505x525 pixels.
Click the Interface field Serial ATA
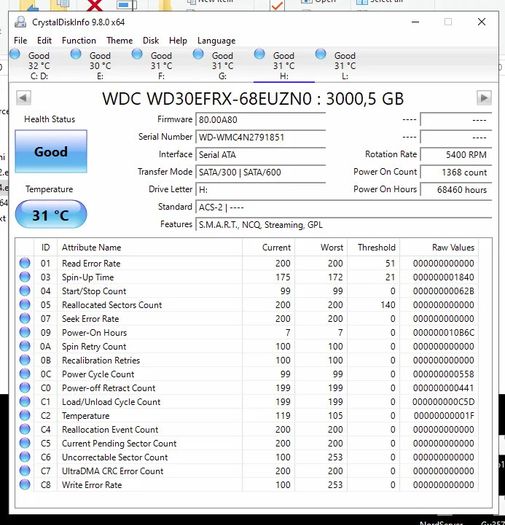(261, 154)
